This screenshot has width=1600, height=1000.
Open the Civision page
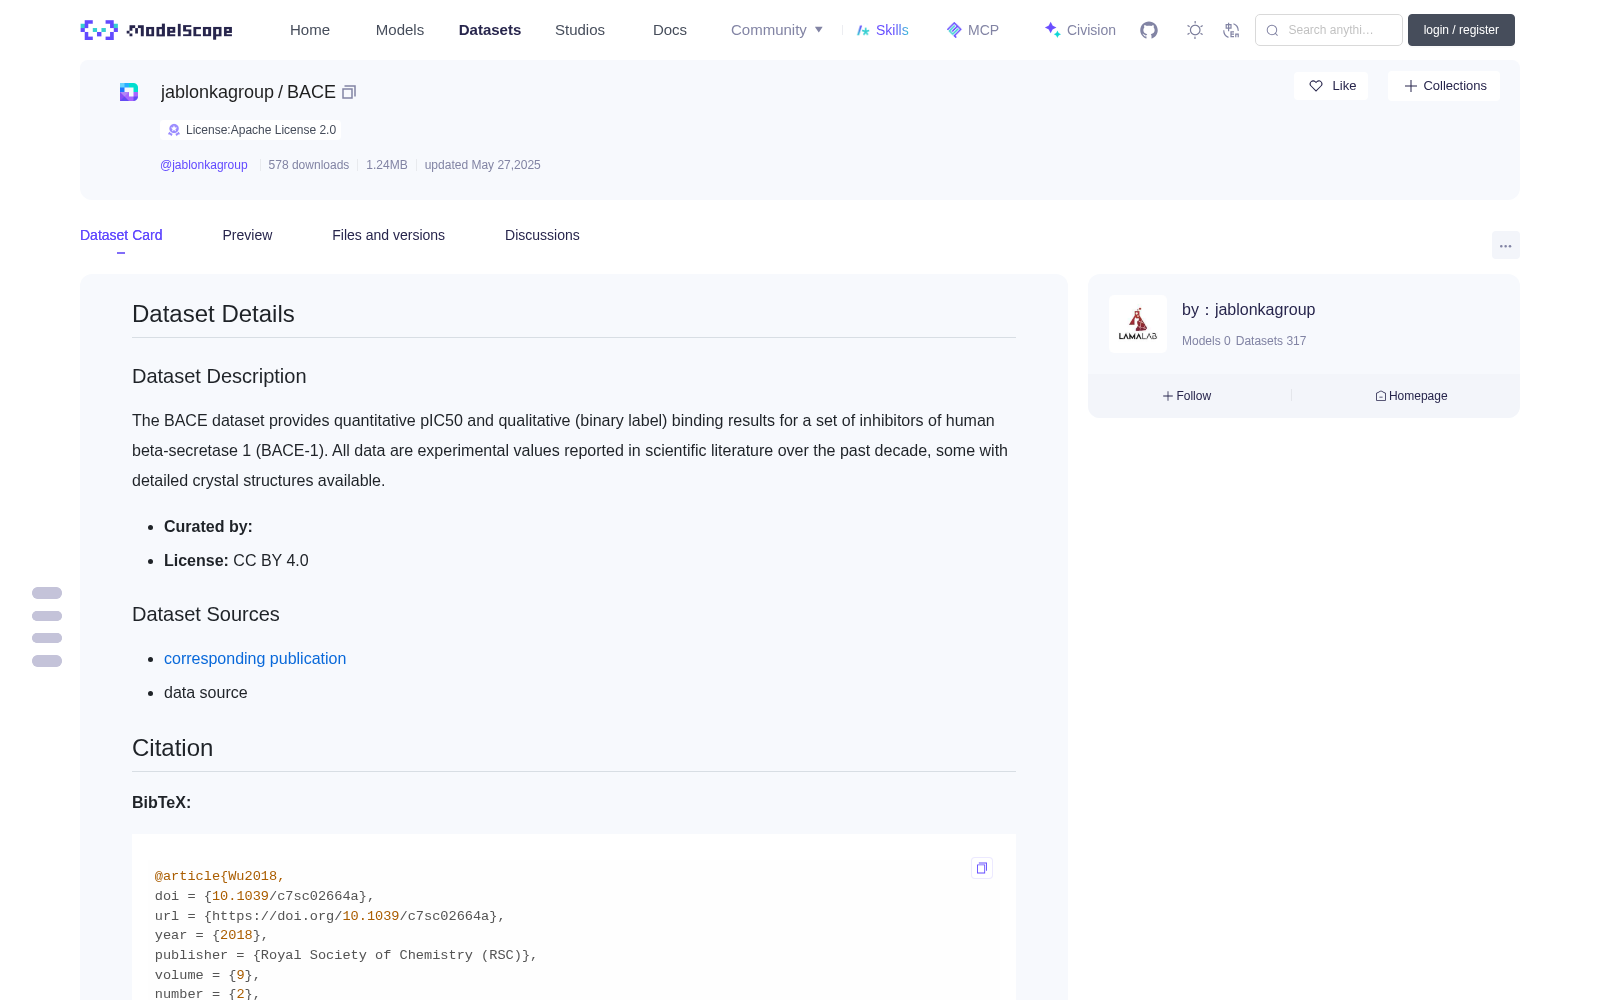coord(1079,30)
